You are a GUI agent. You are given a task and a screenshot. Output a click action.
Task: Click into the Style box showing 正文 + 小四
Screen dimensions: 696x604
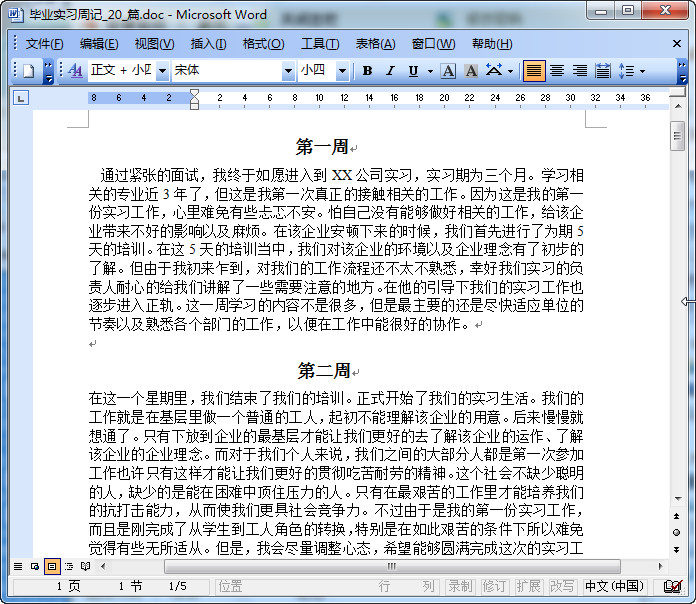[122, 71]
